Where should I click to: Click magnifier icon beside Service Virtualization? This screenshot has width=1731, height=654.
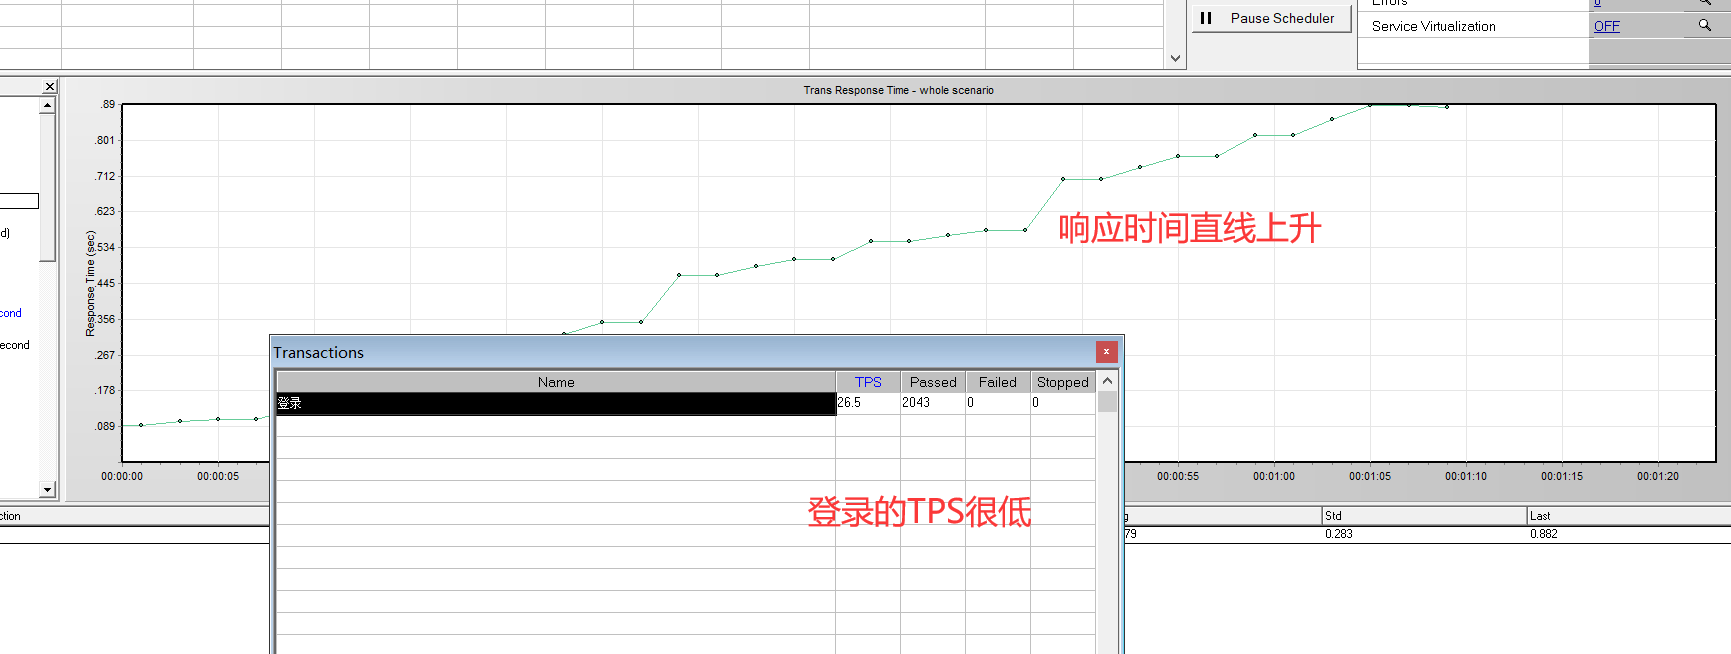pos(1704,25)
